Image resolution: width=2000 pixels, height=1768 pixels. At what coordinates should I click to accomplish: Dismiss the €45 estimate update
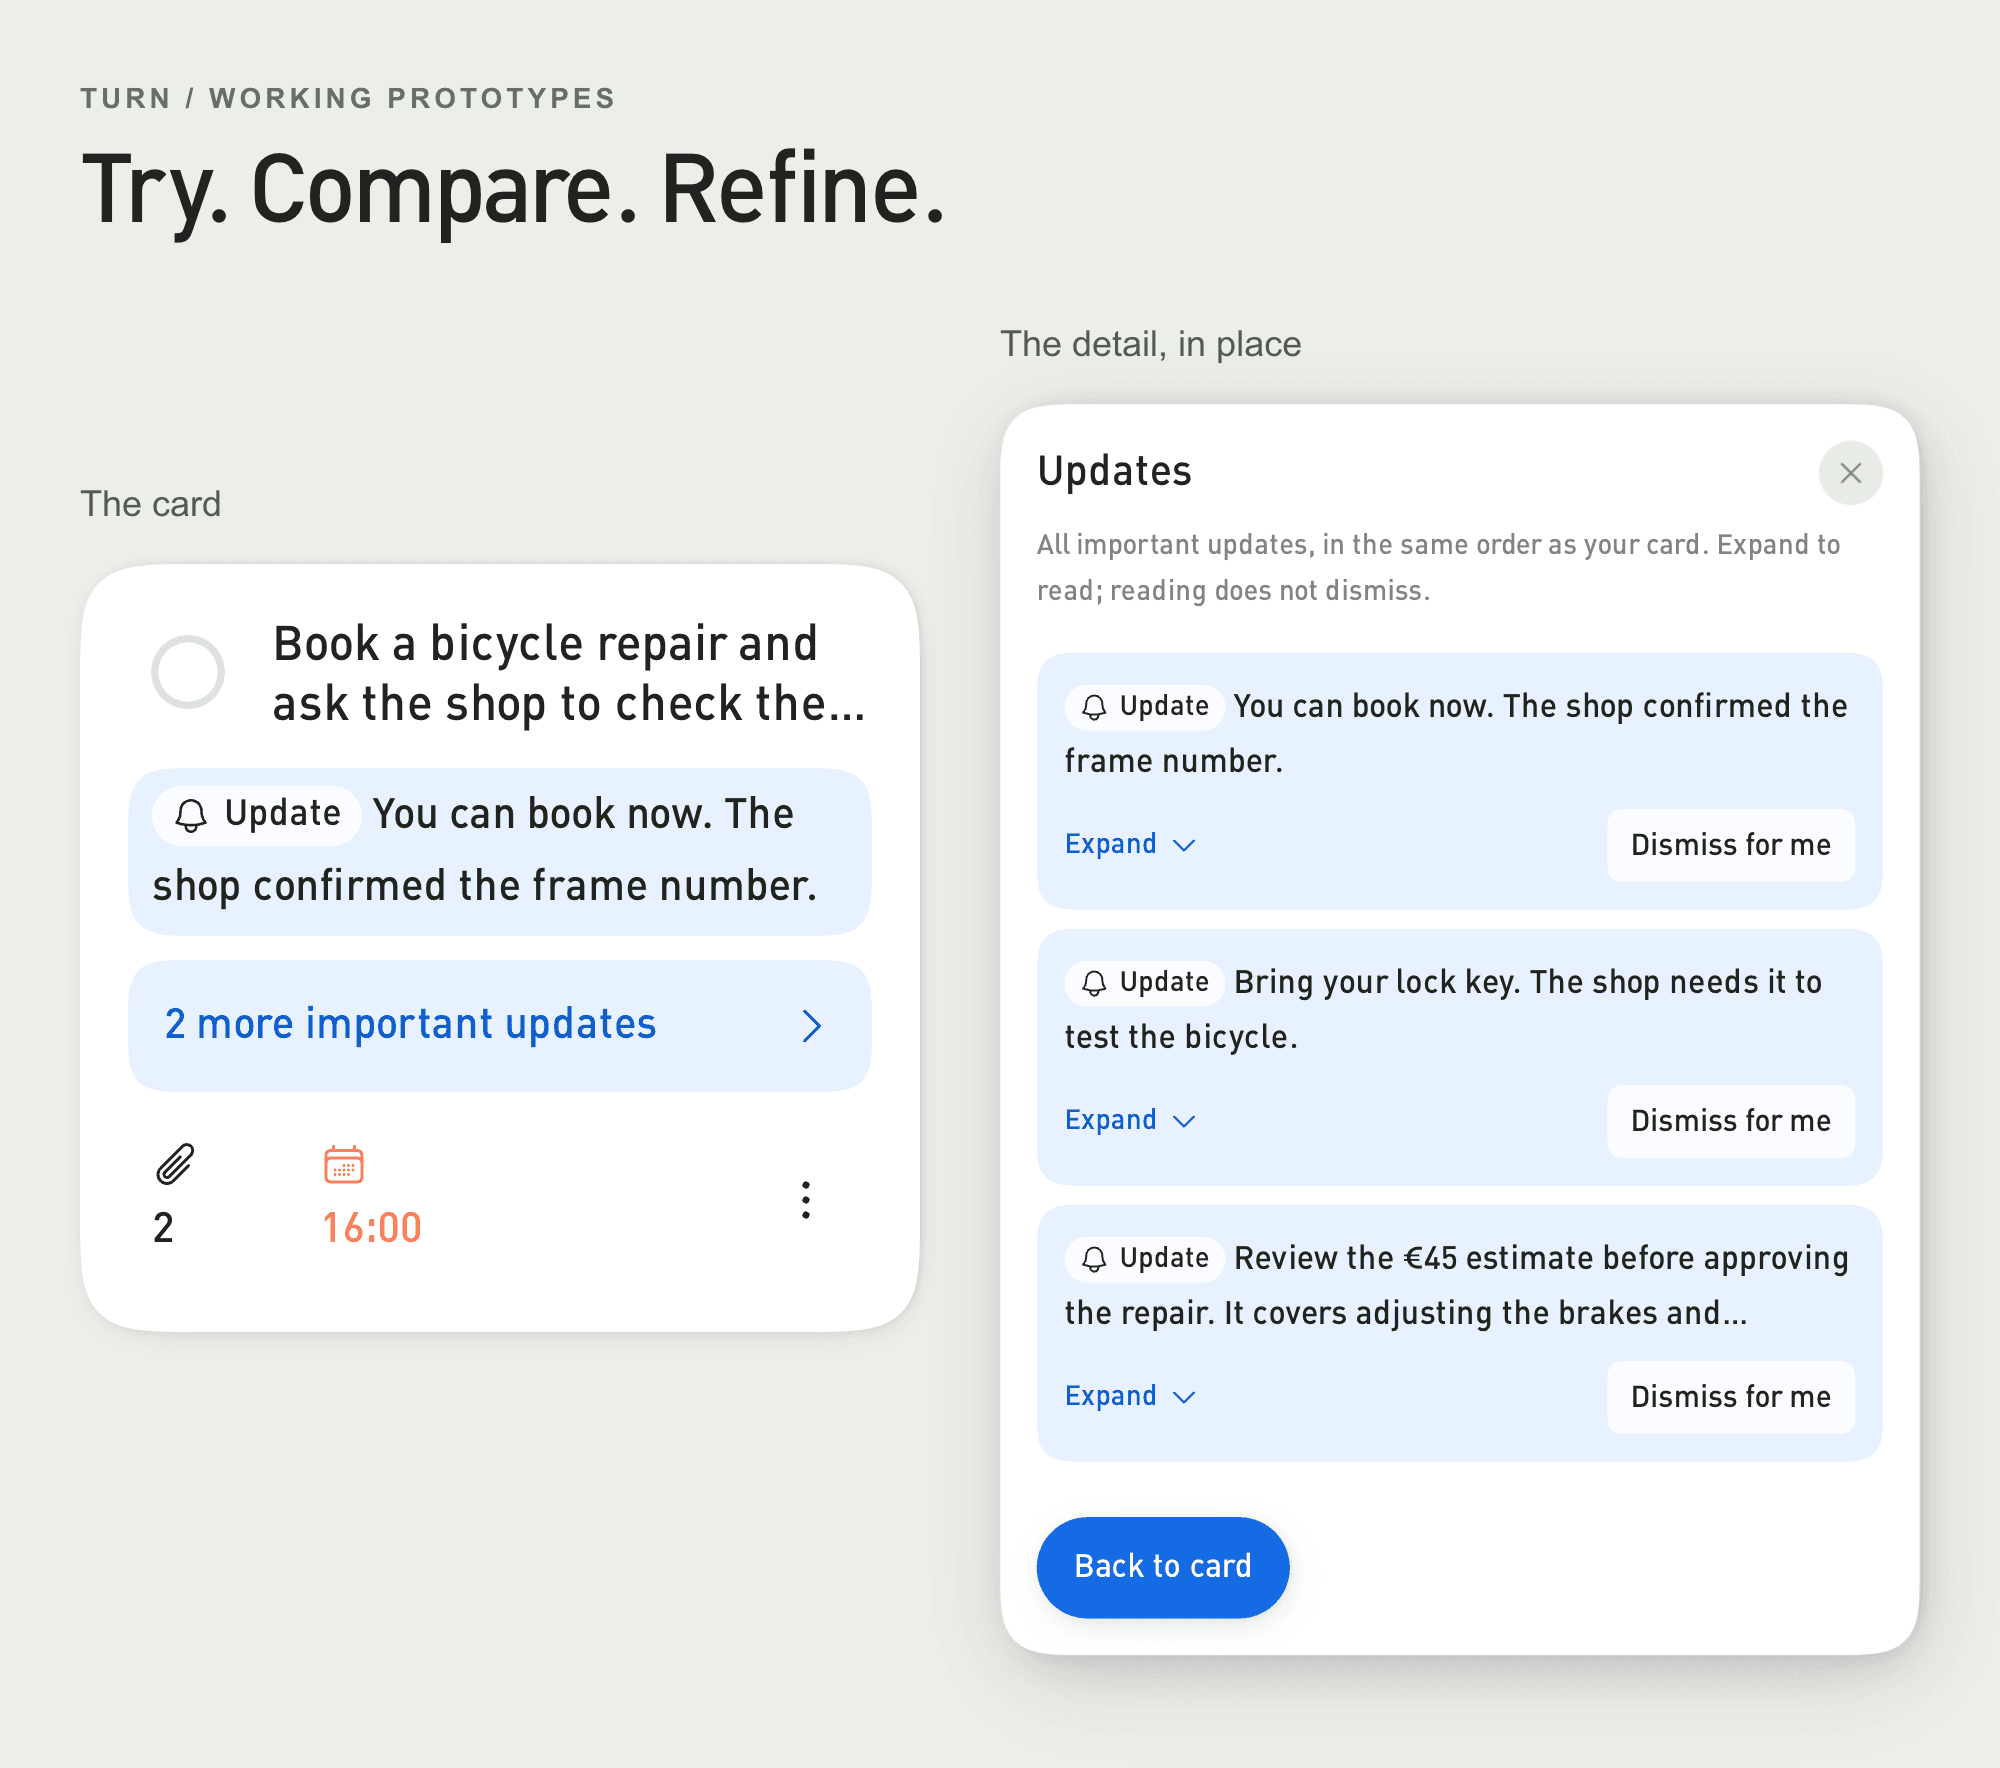point(1731,1397)
